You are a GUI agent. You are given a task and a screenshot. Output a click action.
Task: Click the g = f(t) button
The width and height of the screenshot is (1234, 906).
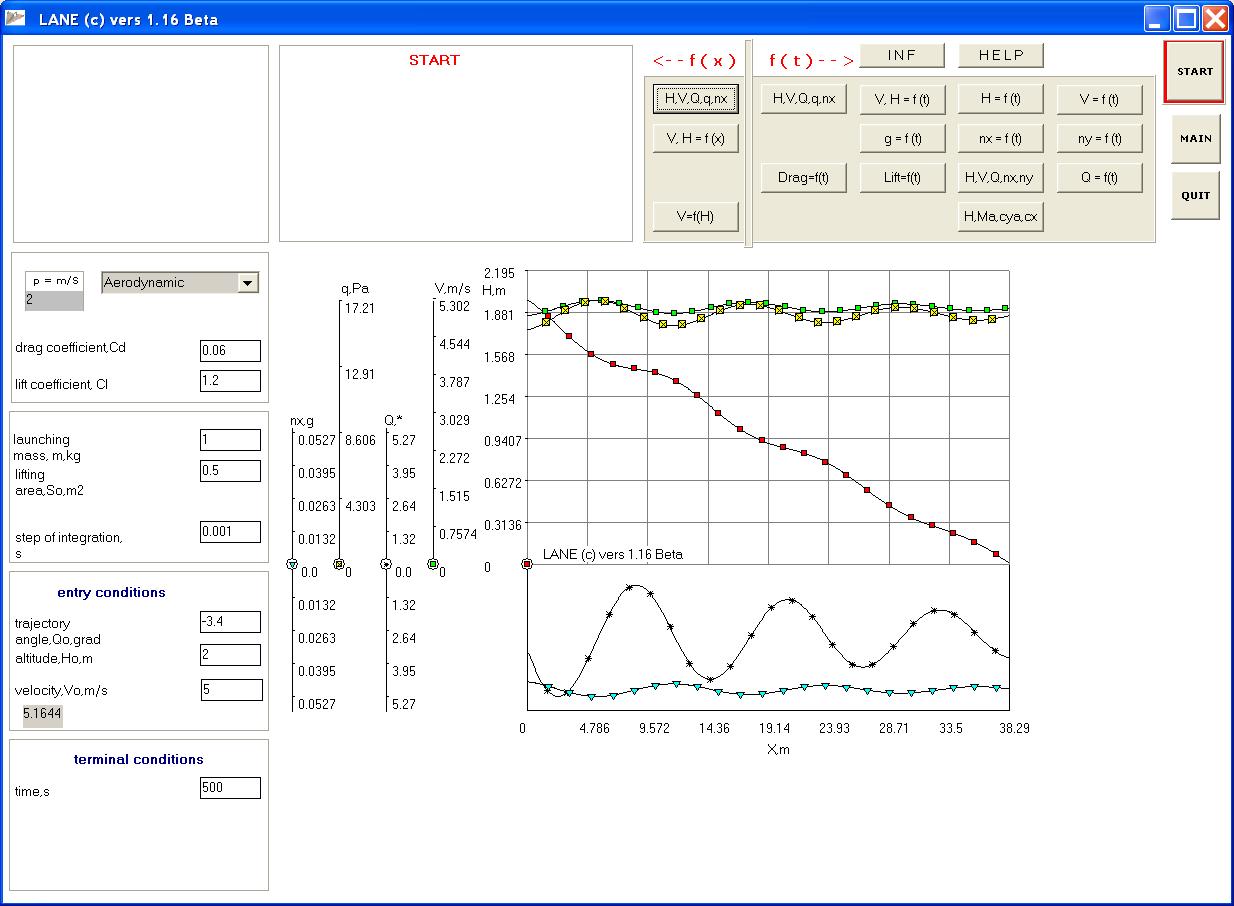pos(902,139)
